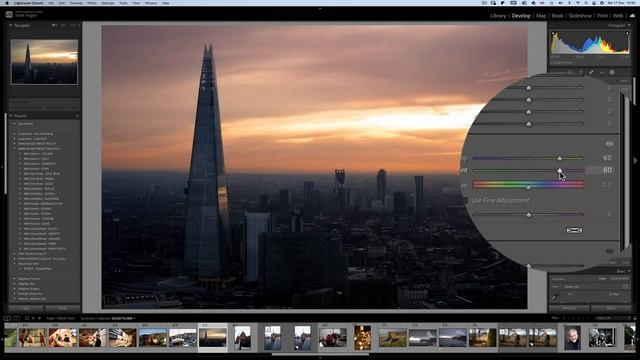Collapse the Navigator panel

click(x=11, y=25)
